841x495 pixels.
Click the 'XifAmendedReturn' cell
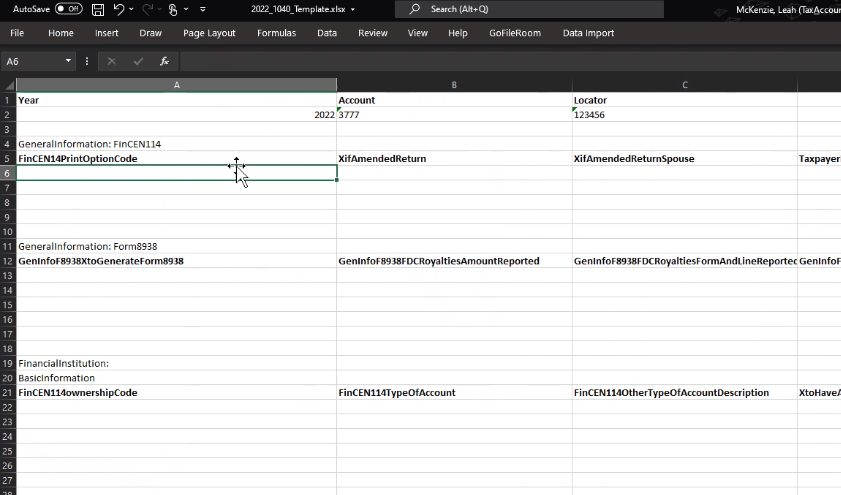click(x=454, y=159)
